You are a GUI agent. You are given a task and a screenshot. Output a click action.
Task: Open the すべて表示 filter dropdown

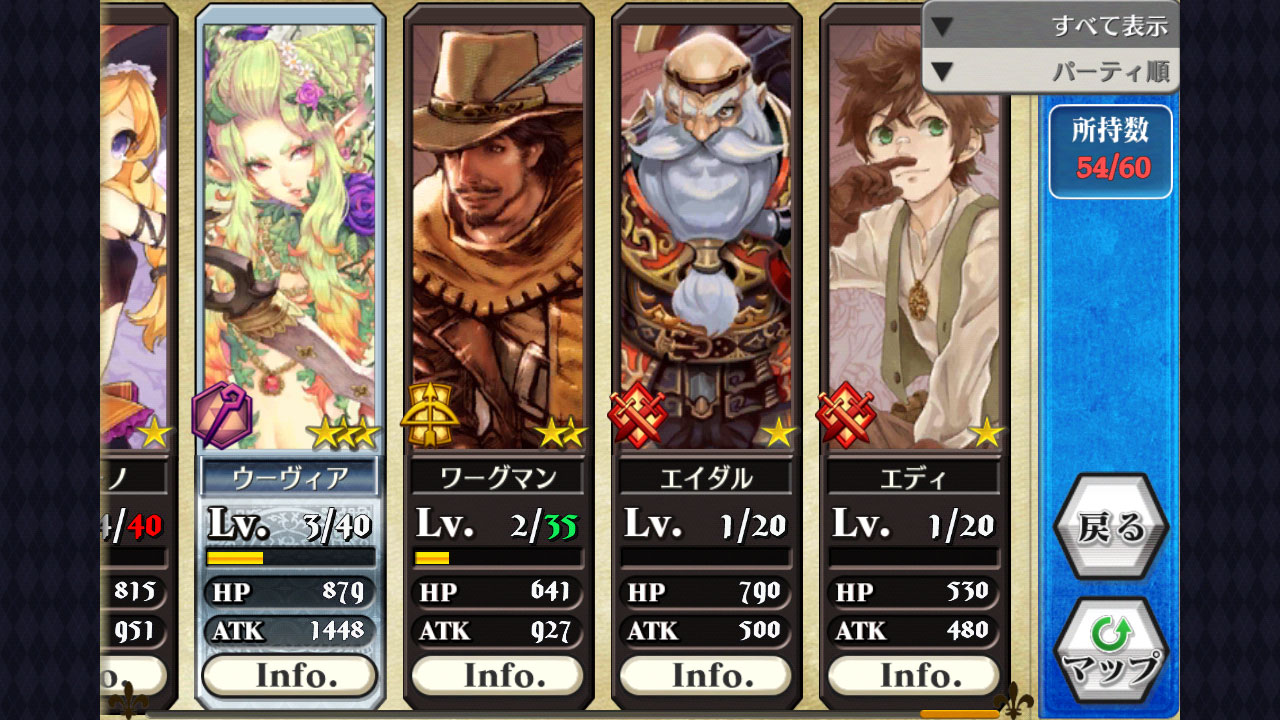pos(1050,25)
